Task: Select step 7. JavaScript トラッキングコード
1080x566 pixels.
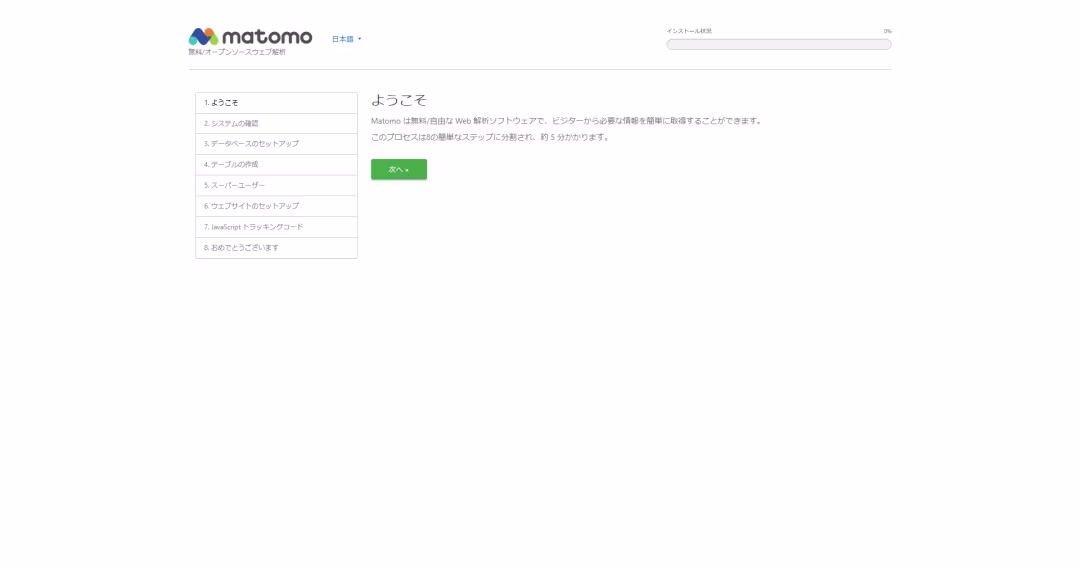Action: (276, 227)
